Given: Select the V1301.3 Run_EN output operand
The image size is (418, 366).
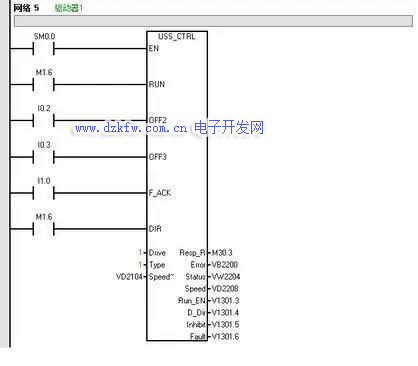Looking at the screenshot, I should pos(226,301).
